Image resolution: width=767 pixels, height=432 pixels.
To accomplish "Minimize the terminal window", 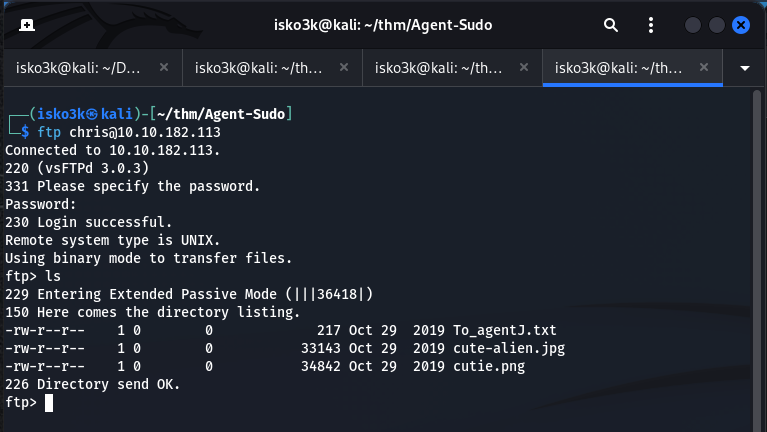I will (693, 25).
